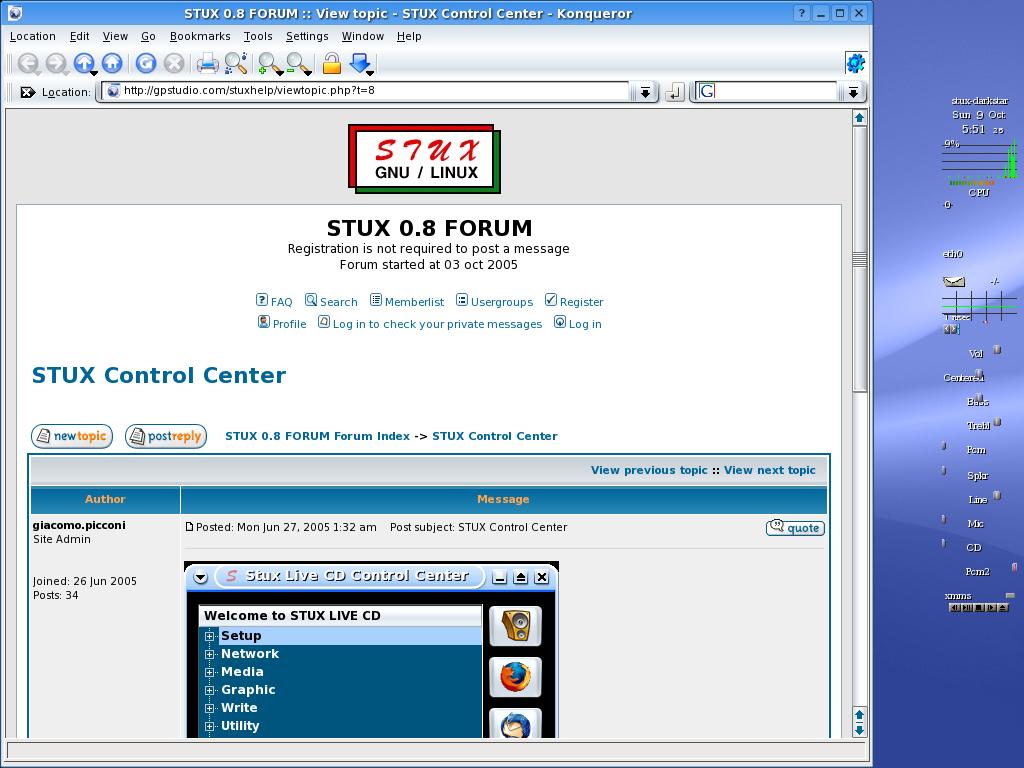Click the Usergroups icon
Screen dimensions: 1024x768
[x=462, y=300]
